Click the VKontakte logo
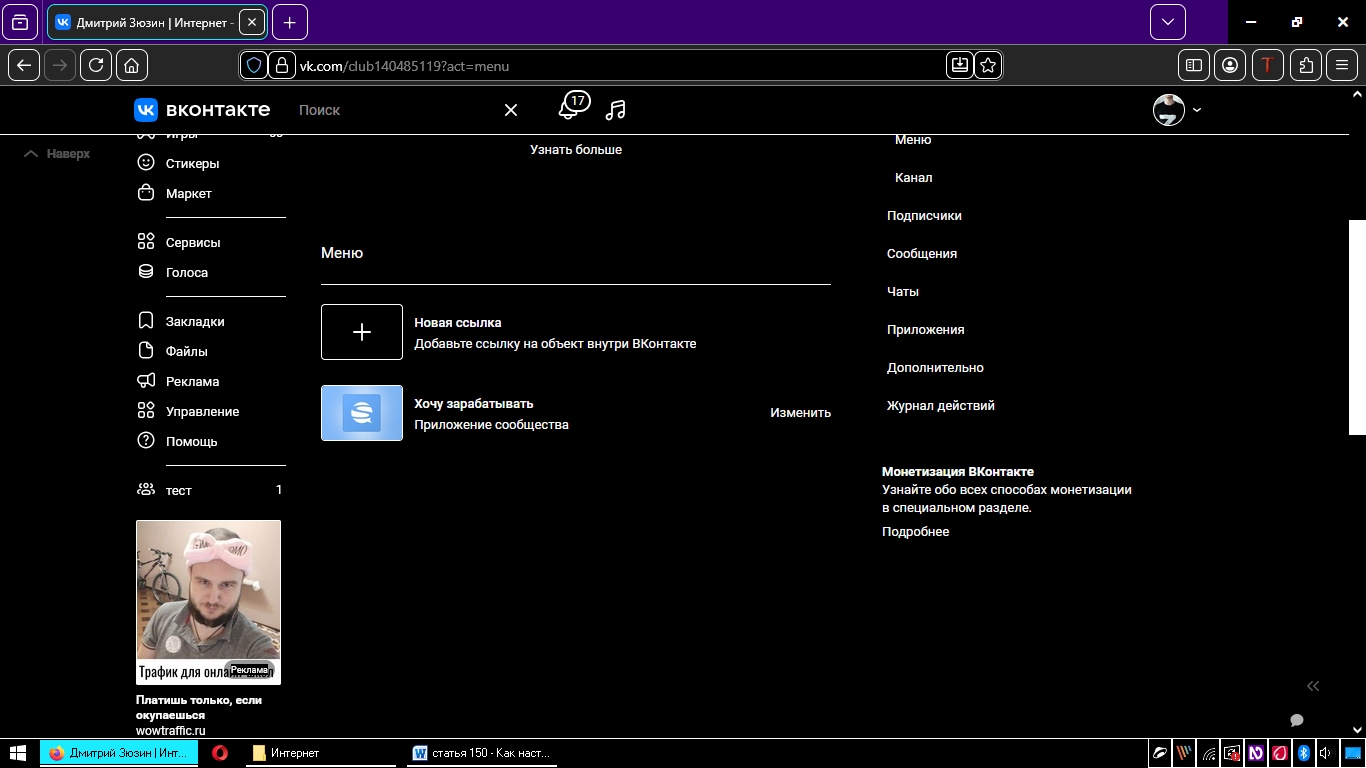1366x768 pixels. pyautogui.click(x=202, y=110)
